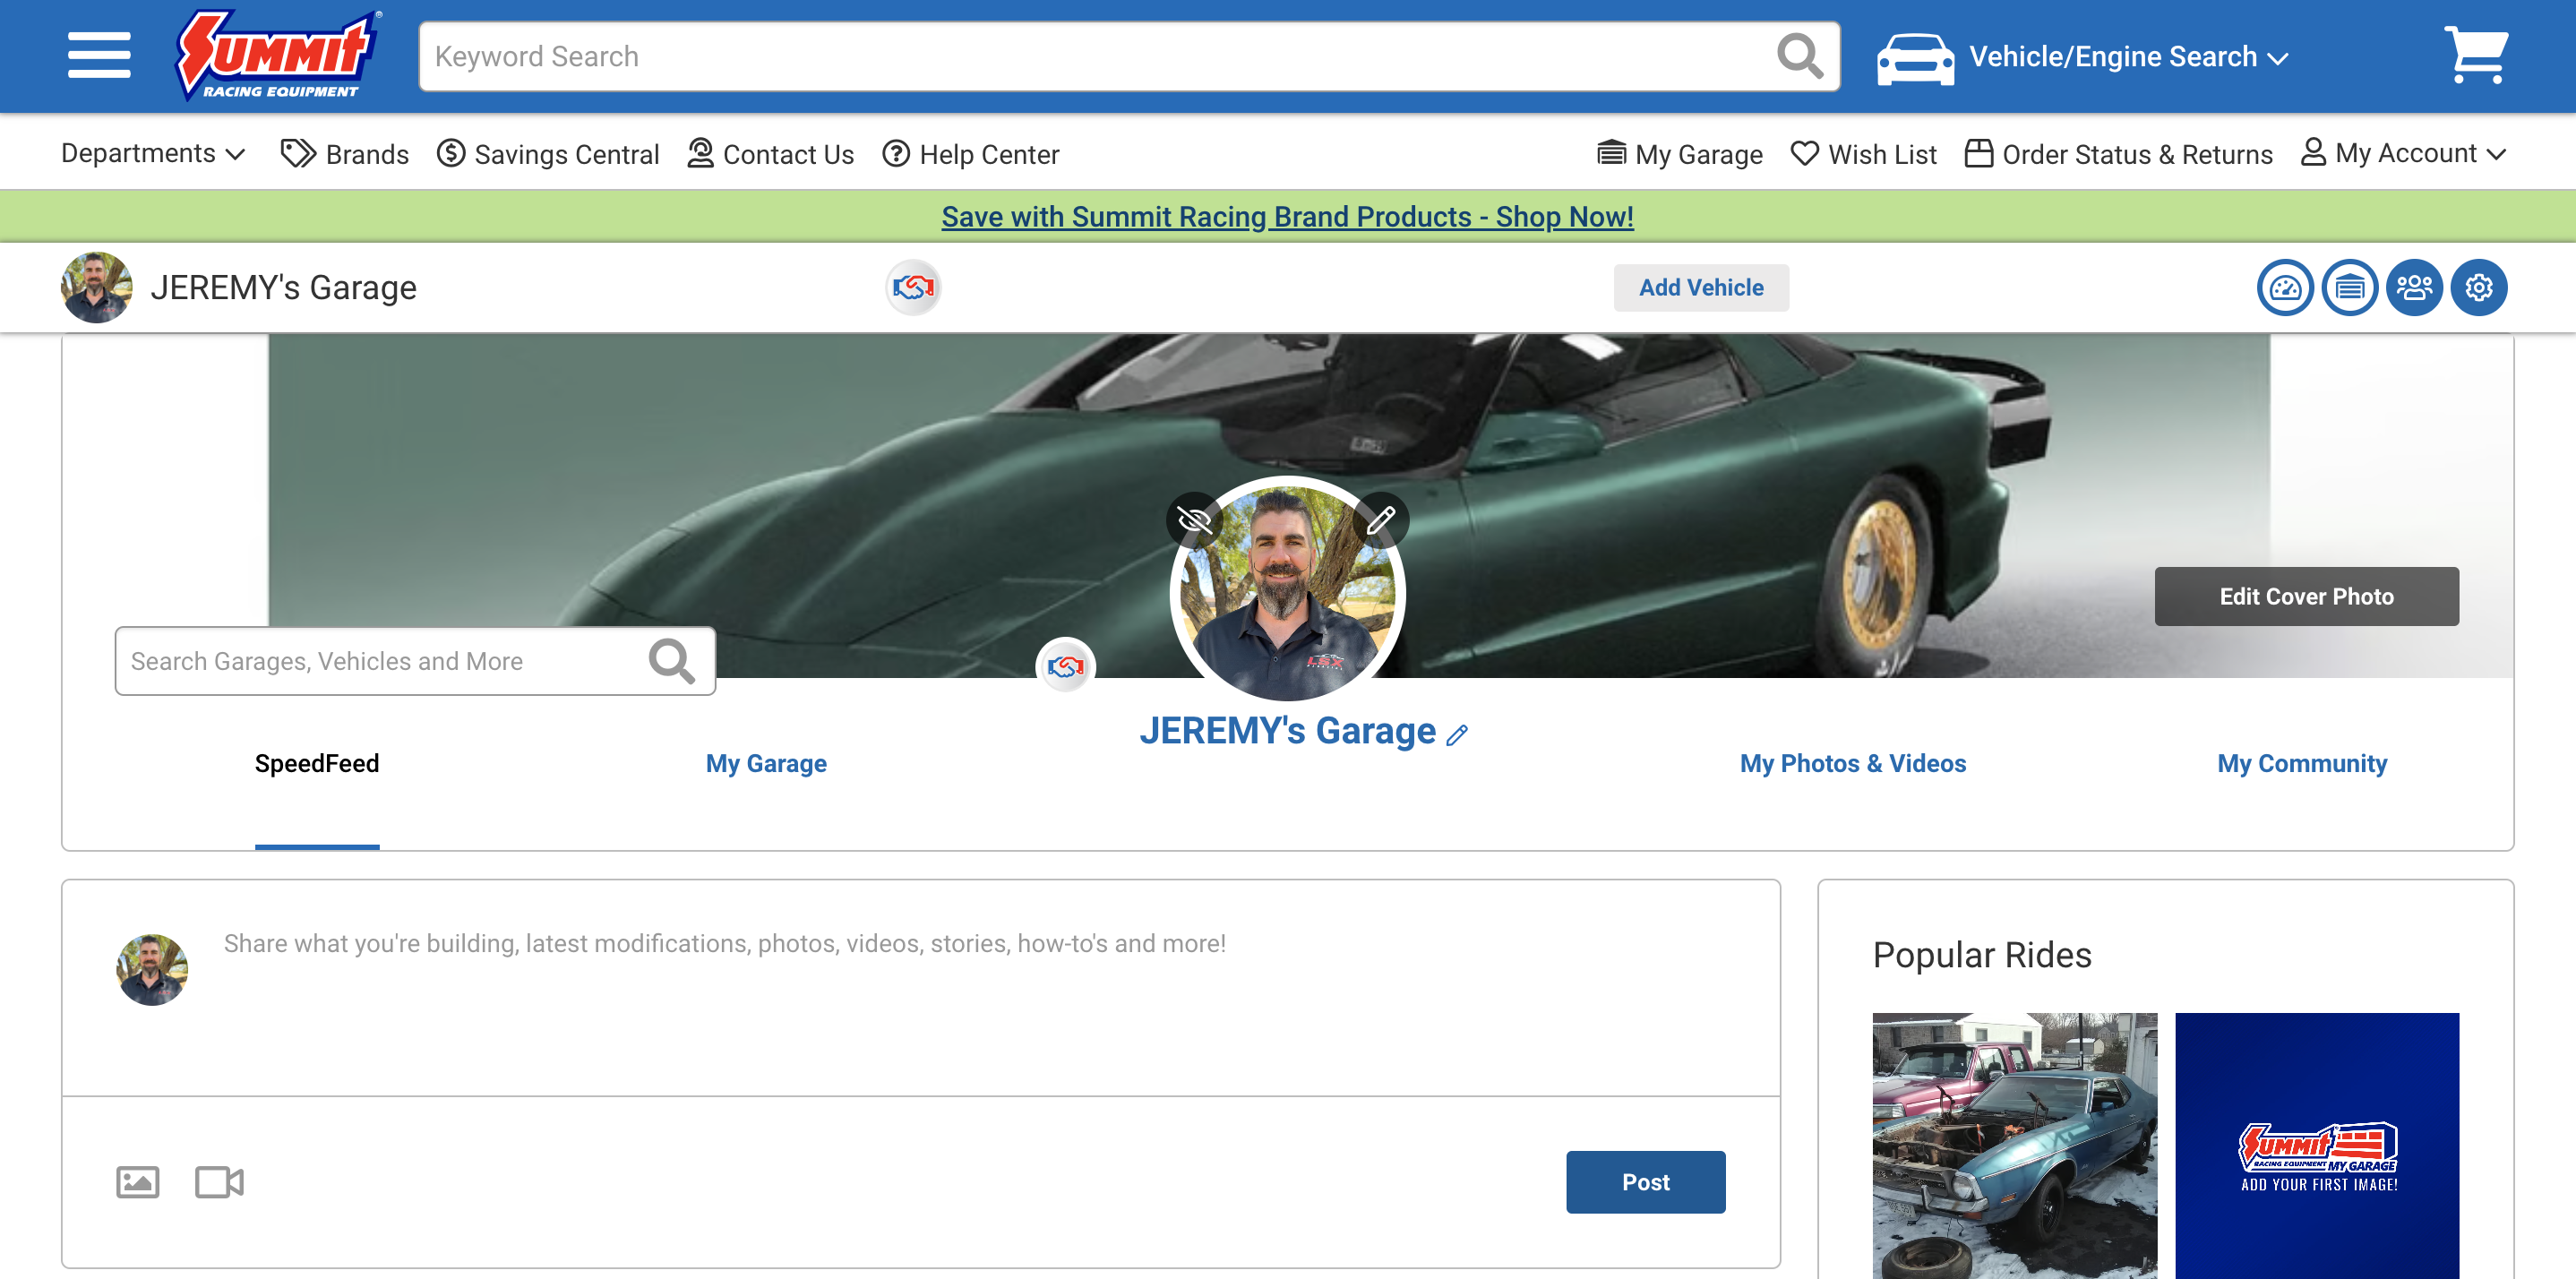Screen dimensions: 2576x1279
Task: Click the shopping cart icon
Action: 2475,56
